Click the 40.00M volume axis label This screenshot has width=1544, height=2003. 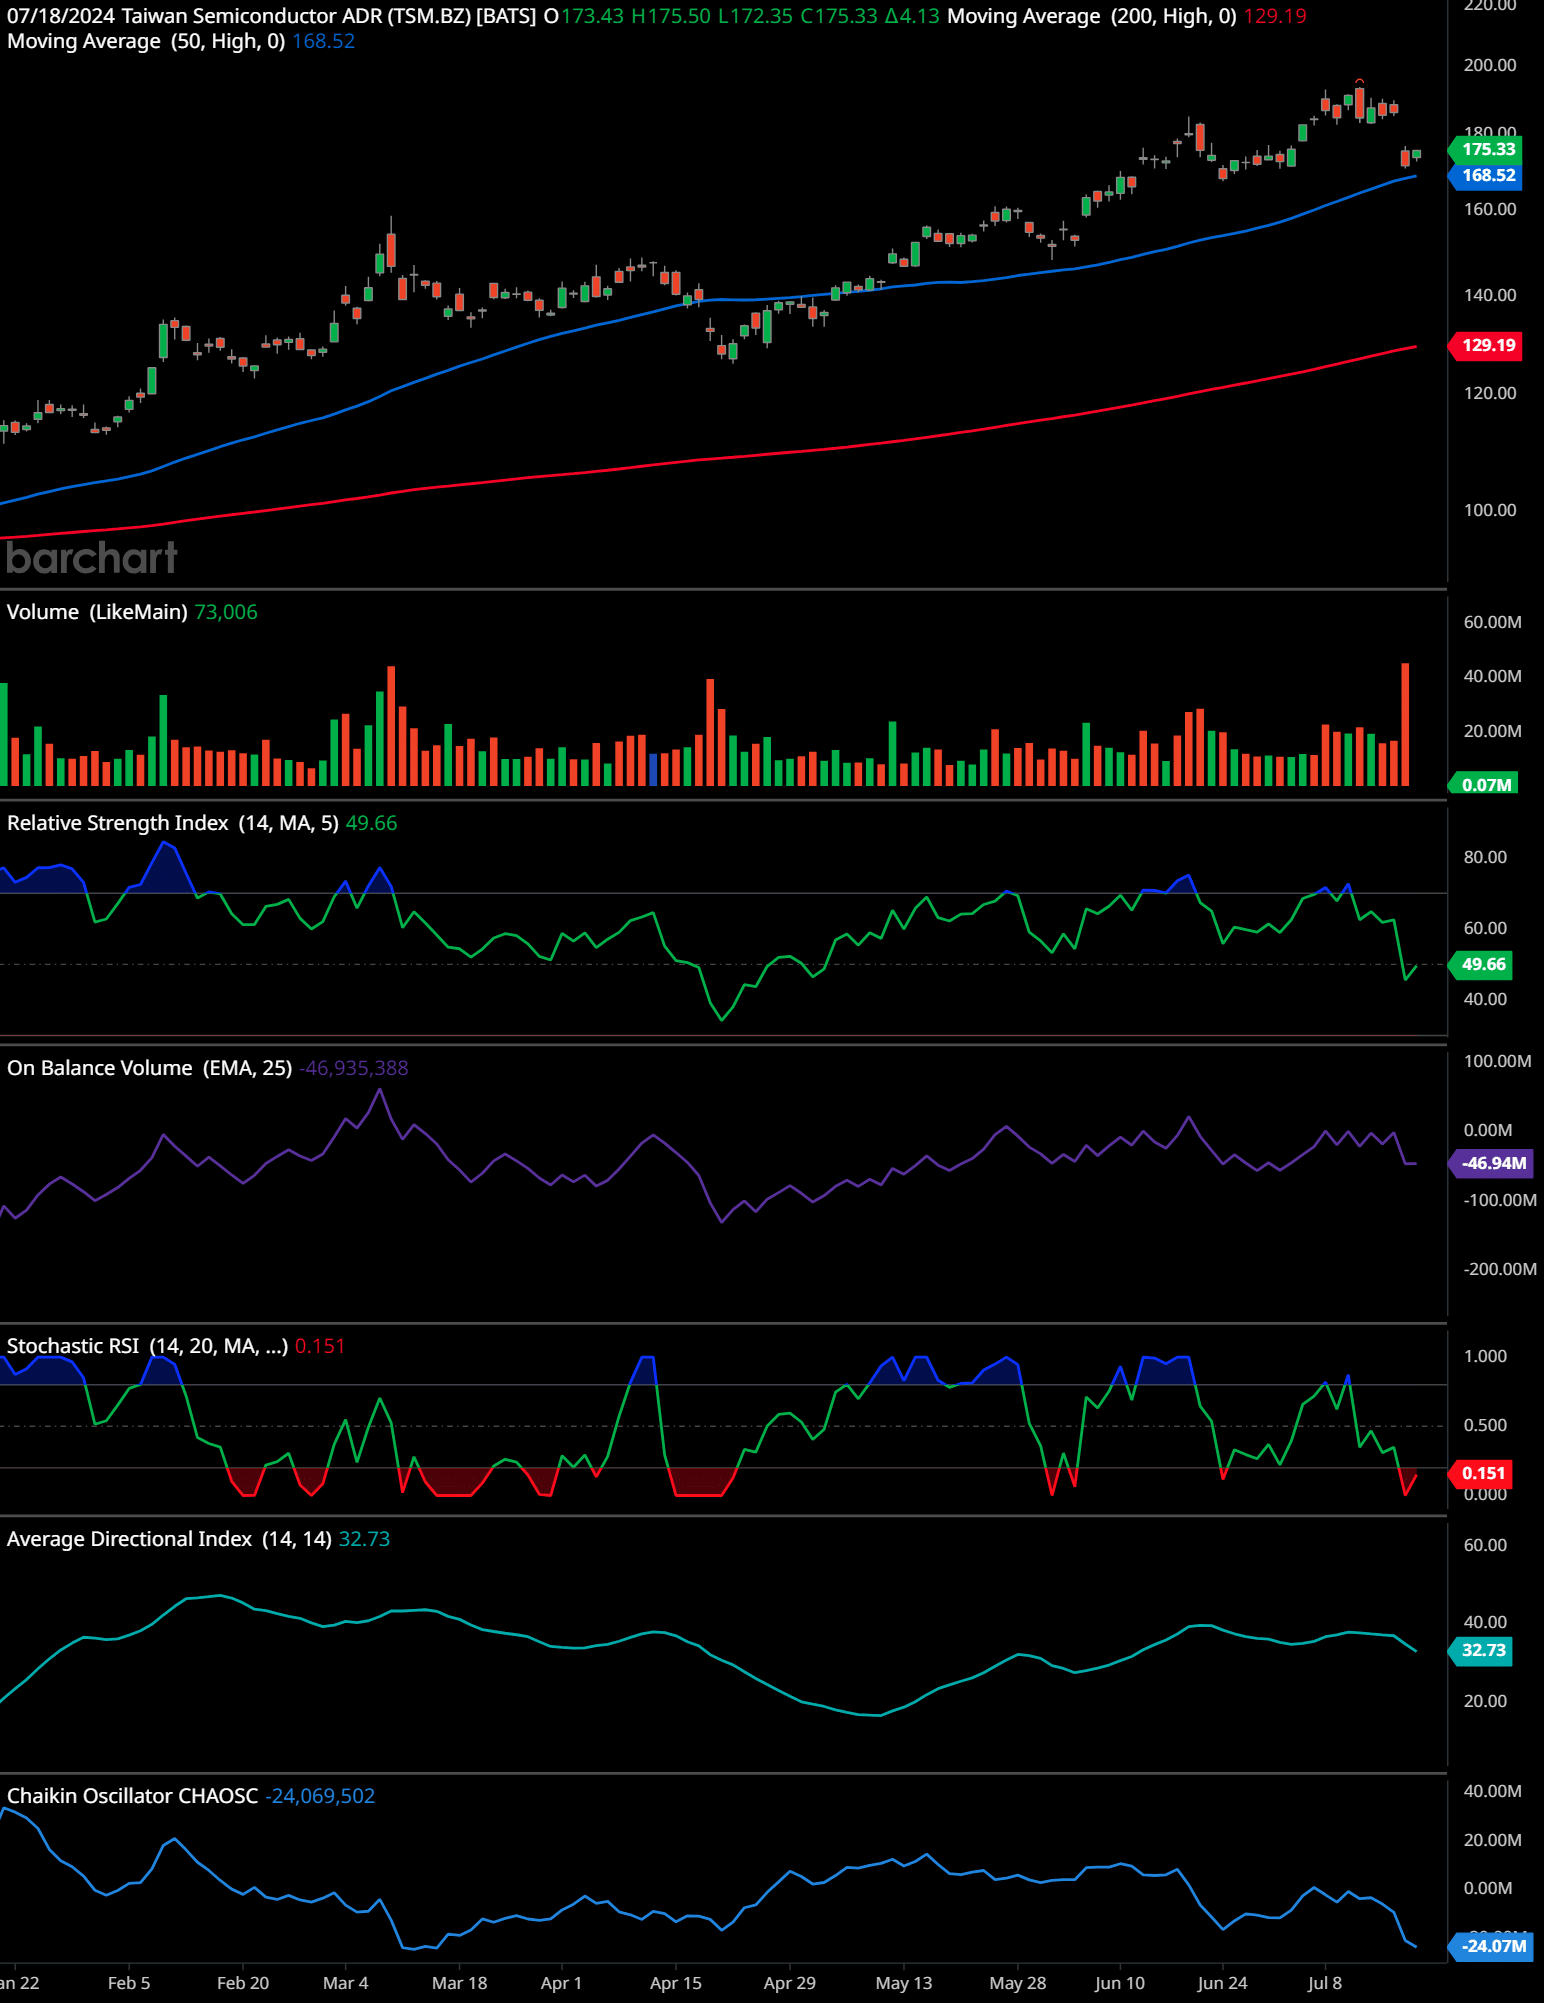point(1493,676)
